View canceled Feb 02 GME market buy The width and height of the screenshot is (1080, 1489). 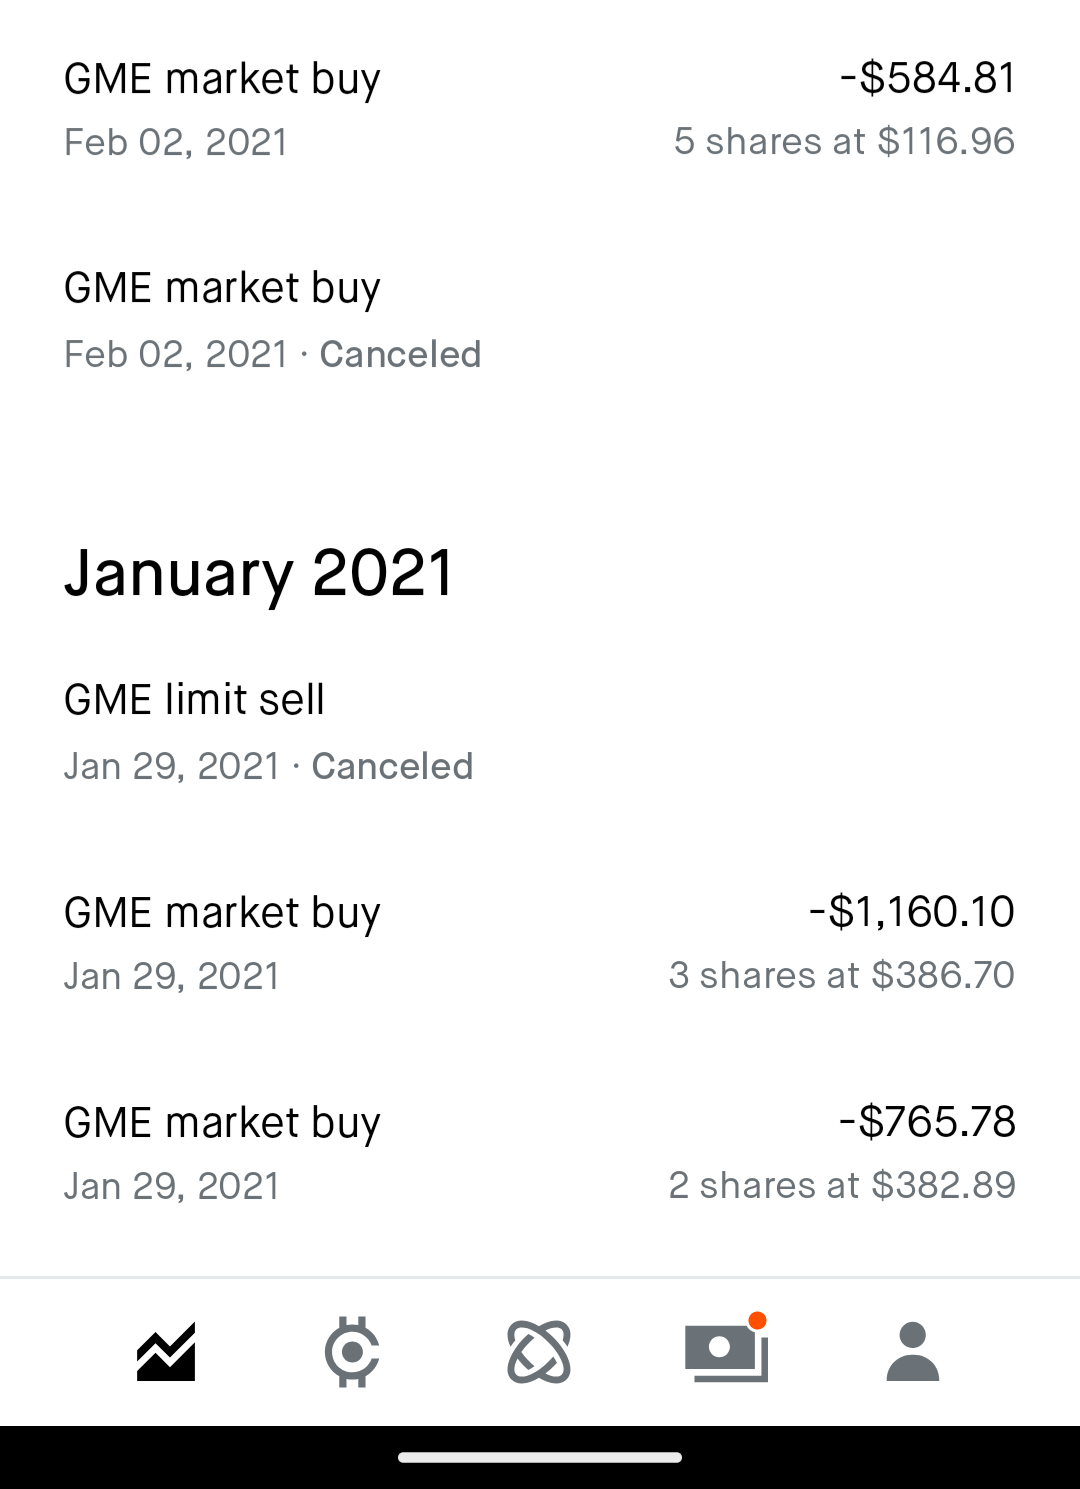pos(540,320)
